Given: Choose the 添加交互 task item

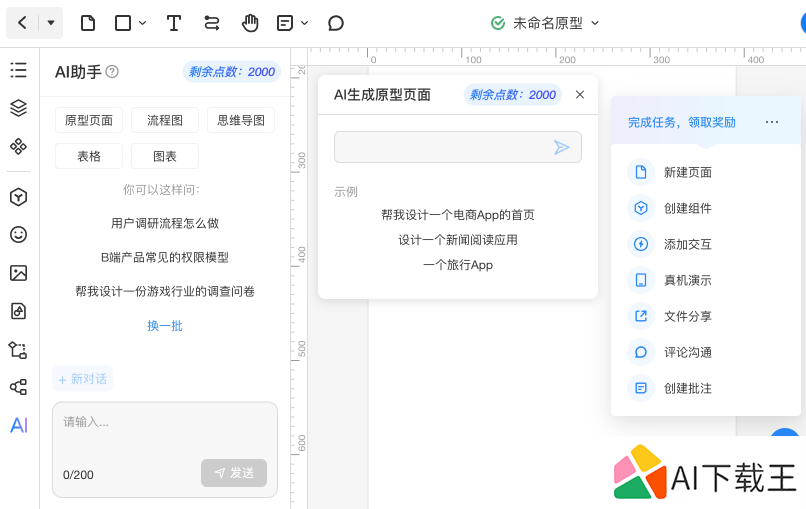Looking at the screenshot, I should (x=688, y=244).
